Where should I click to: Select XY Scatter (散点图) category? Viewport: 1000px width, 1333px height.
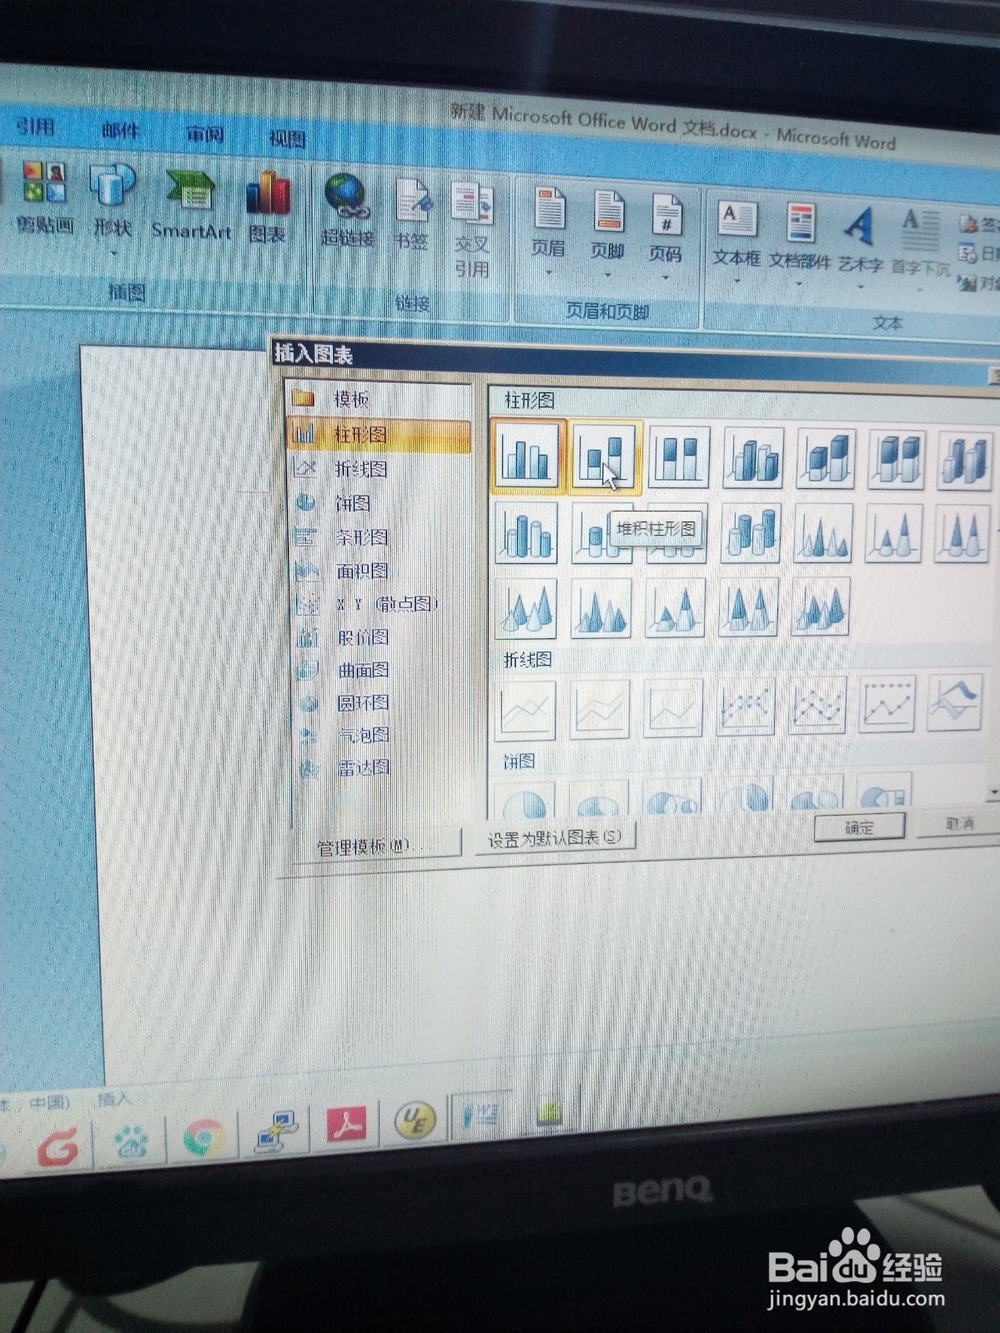tap(379, 604)
